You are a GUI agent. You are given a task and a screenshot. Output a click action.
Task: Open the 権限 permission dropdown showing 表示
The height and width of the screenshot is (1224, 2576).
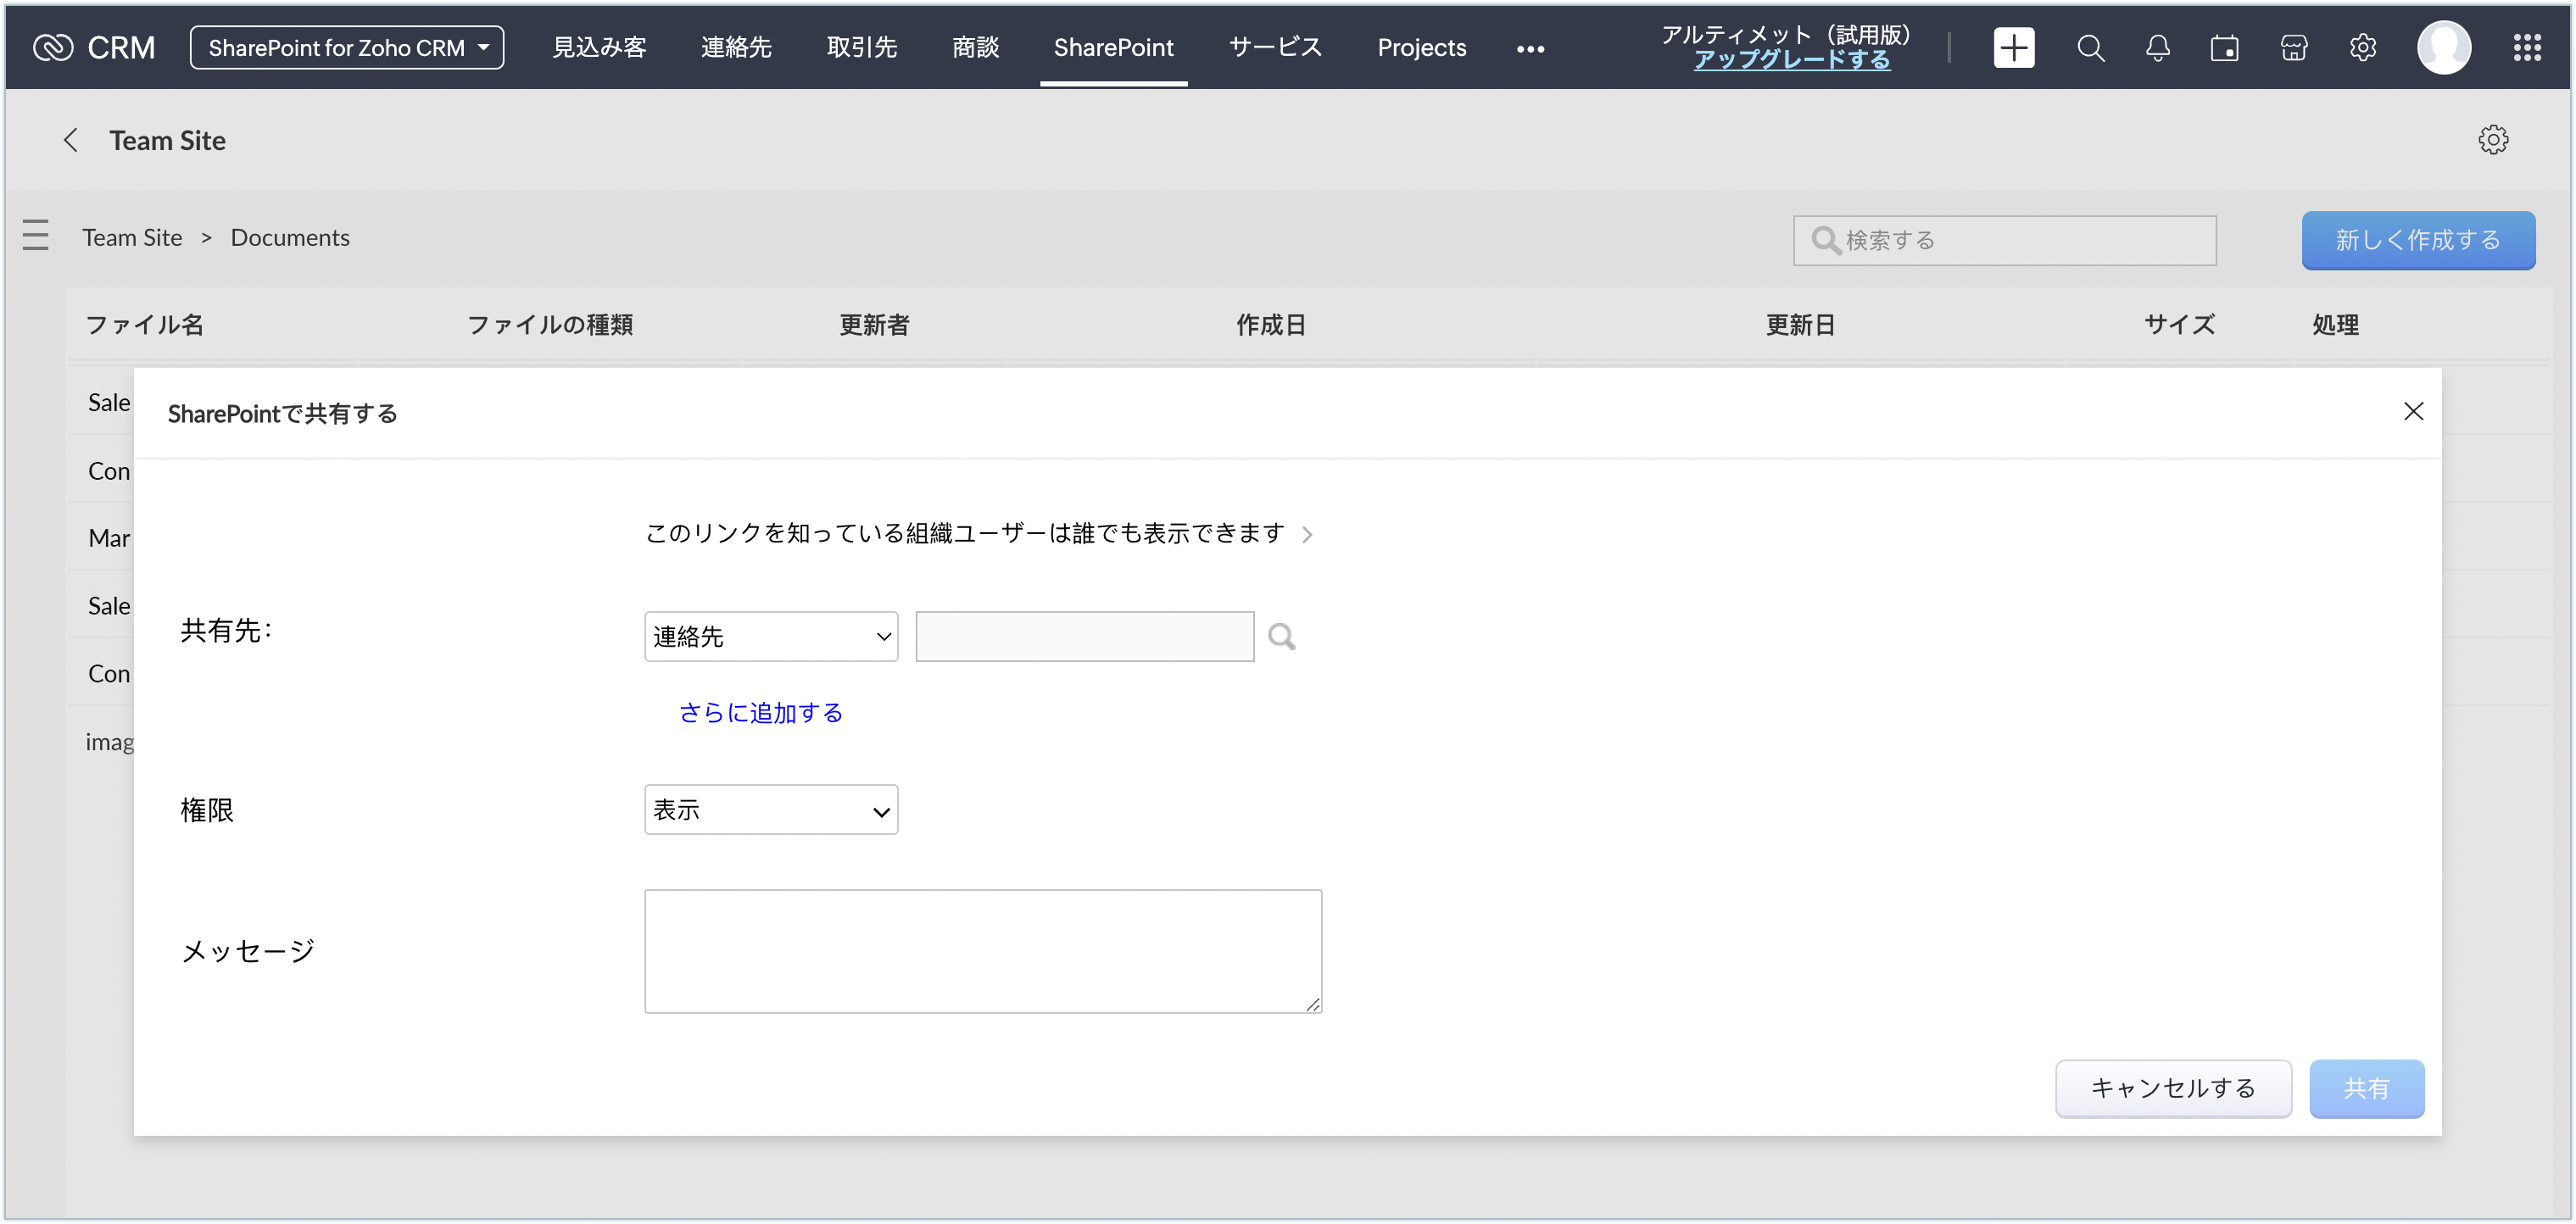tap(771, 810)
